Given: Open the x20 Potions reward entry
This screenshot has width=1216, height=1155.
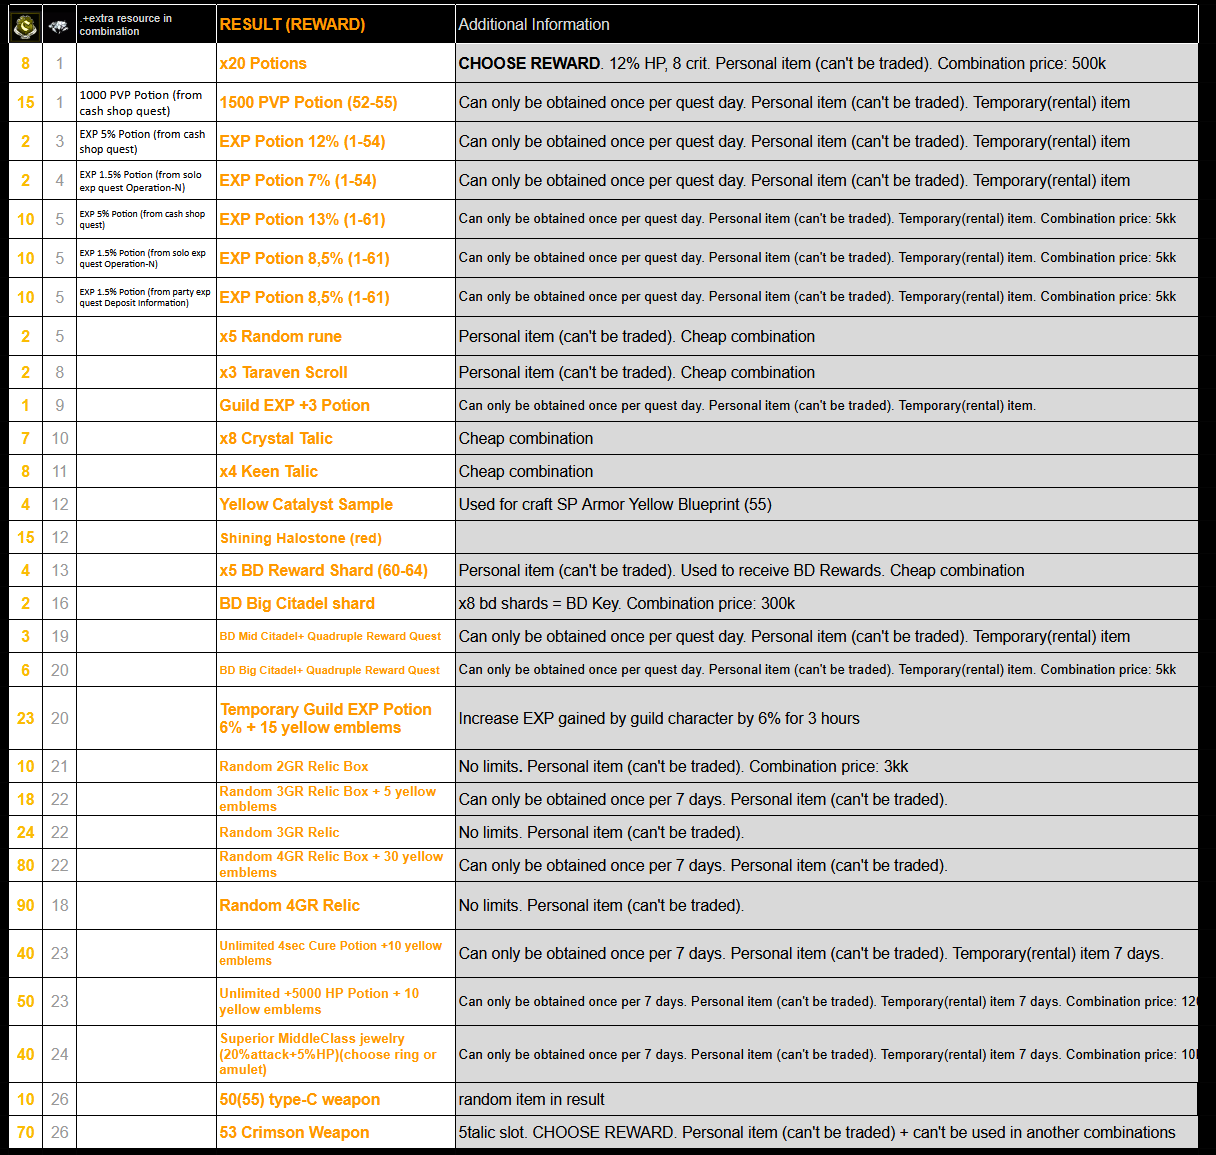Looking at the screenshot, I should [263, 63].
